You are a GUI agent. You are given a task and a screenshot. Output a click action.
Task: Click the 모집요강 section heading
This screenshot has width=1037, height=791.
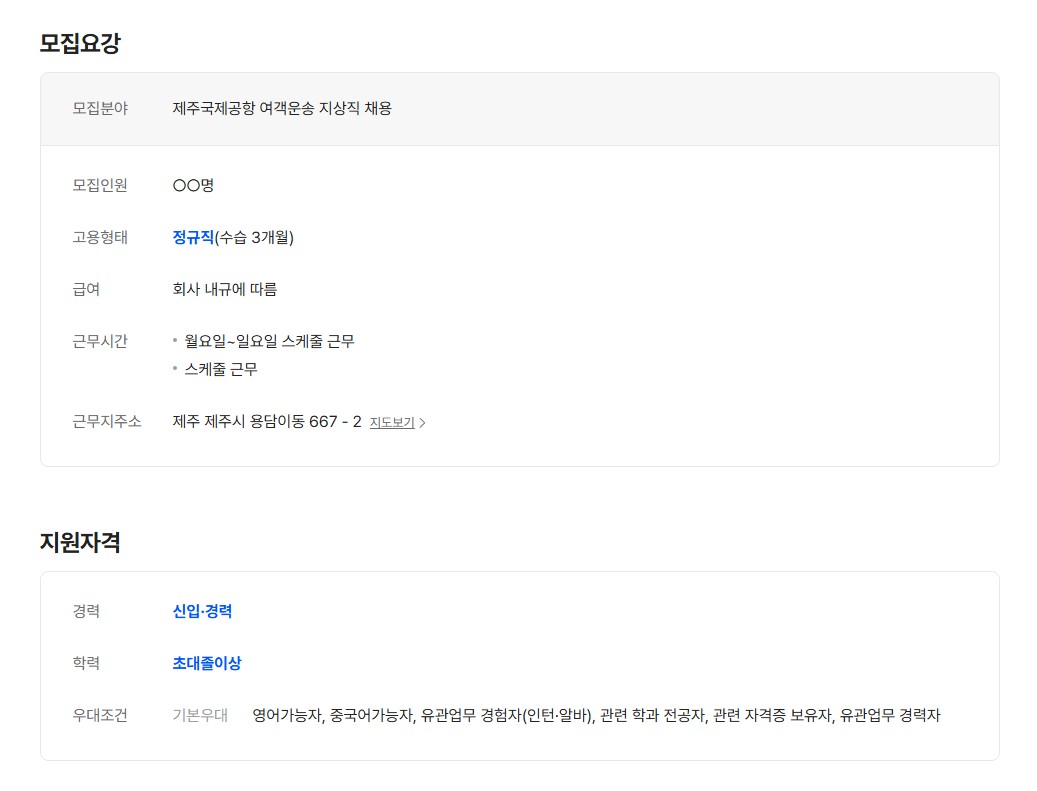(x=80, y=43)
